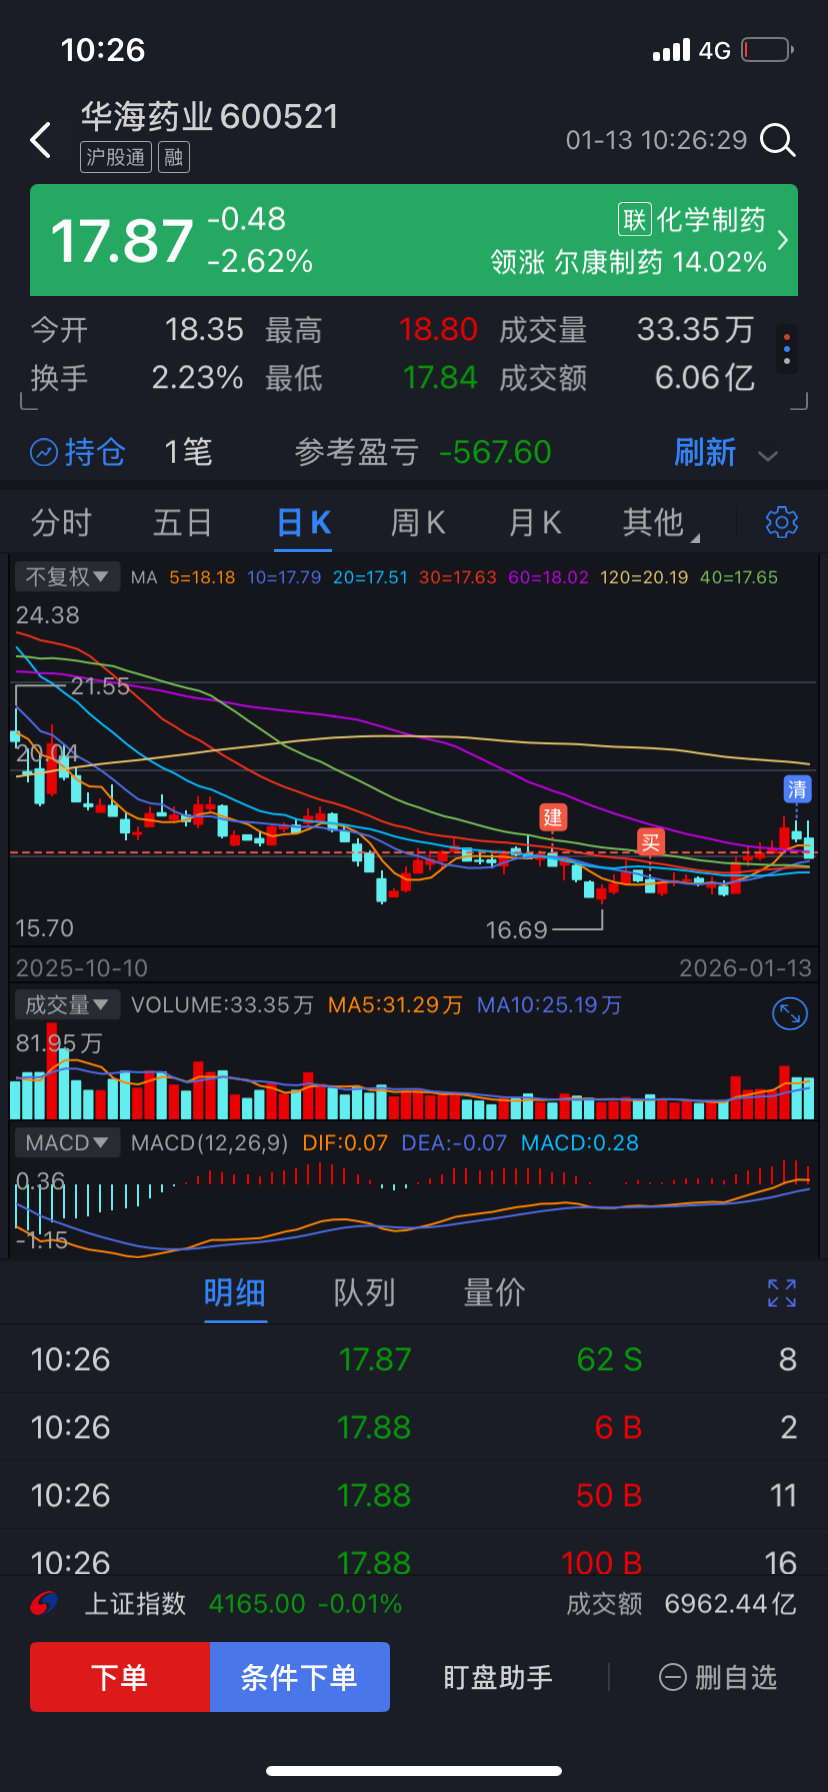Screen dimensions: 828x1792
Task: Tap the 买 buy marker on chart
Action: tap(651, 842)
